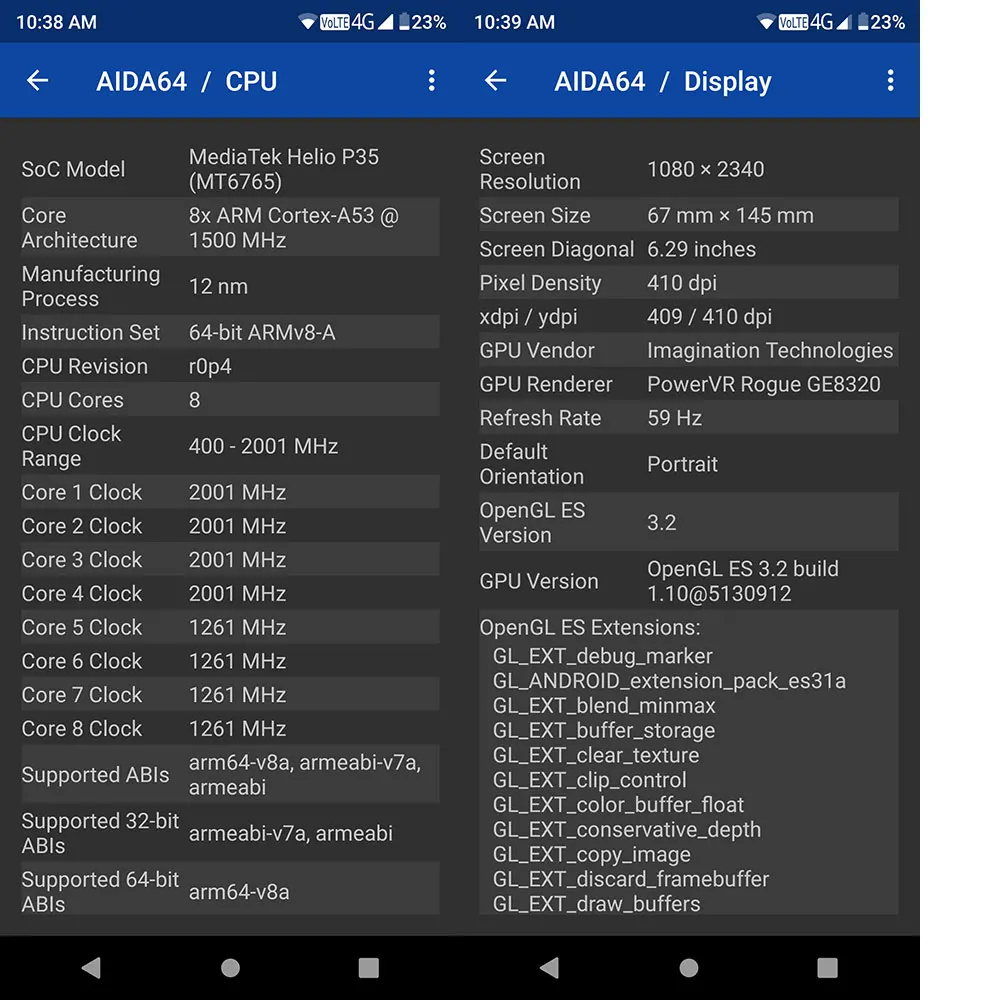Tap back arrow in AIDA64 Display screen
This screenshot has height=1000, width=1000.
(496, 80)
